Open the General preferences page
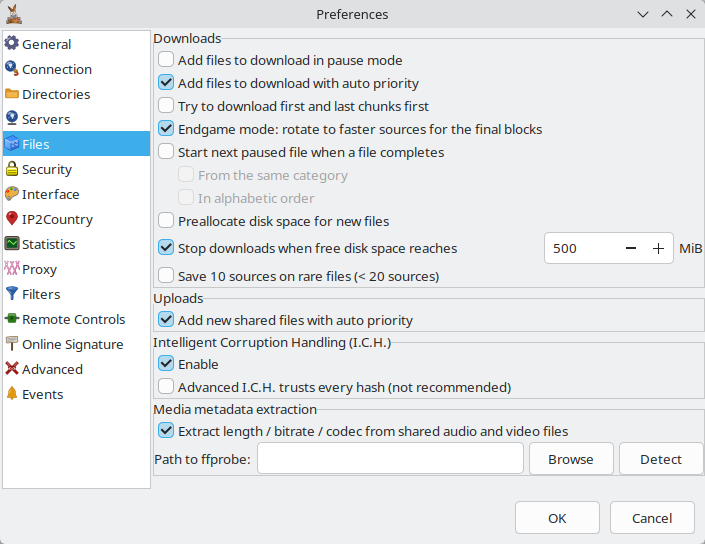The width and height of the screenshot is (705, 544). pyautogui.click(x=46, y=45)
